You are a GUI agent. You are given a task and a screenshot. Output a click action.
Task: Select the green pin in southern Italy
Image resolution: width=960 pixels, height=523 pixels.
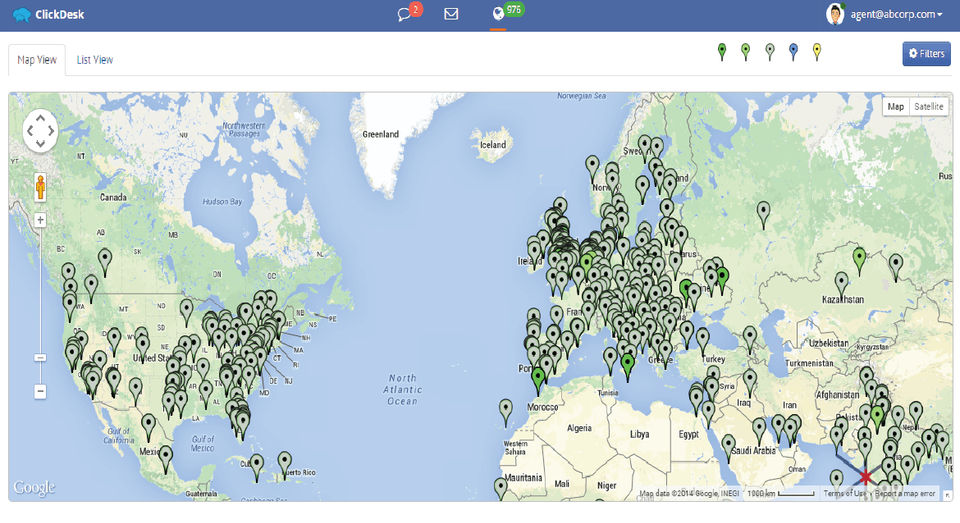(628, 366)
